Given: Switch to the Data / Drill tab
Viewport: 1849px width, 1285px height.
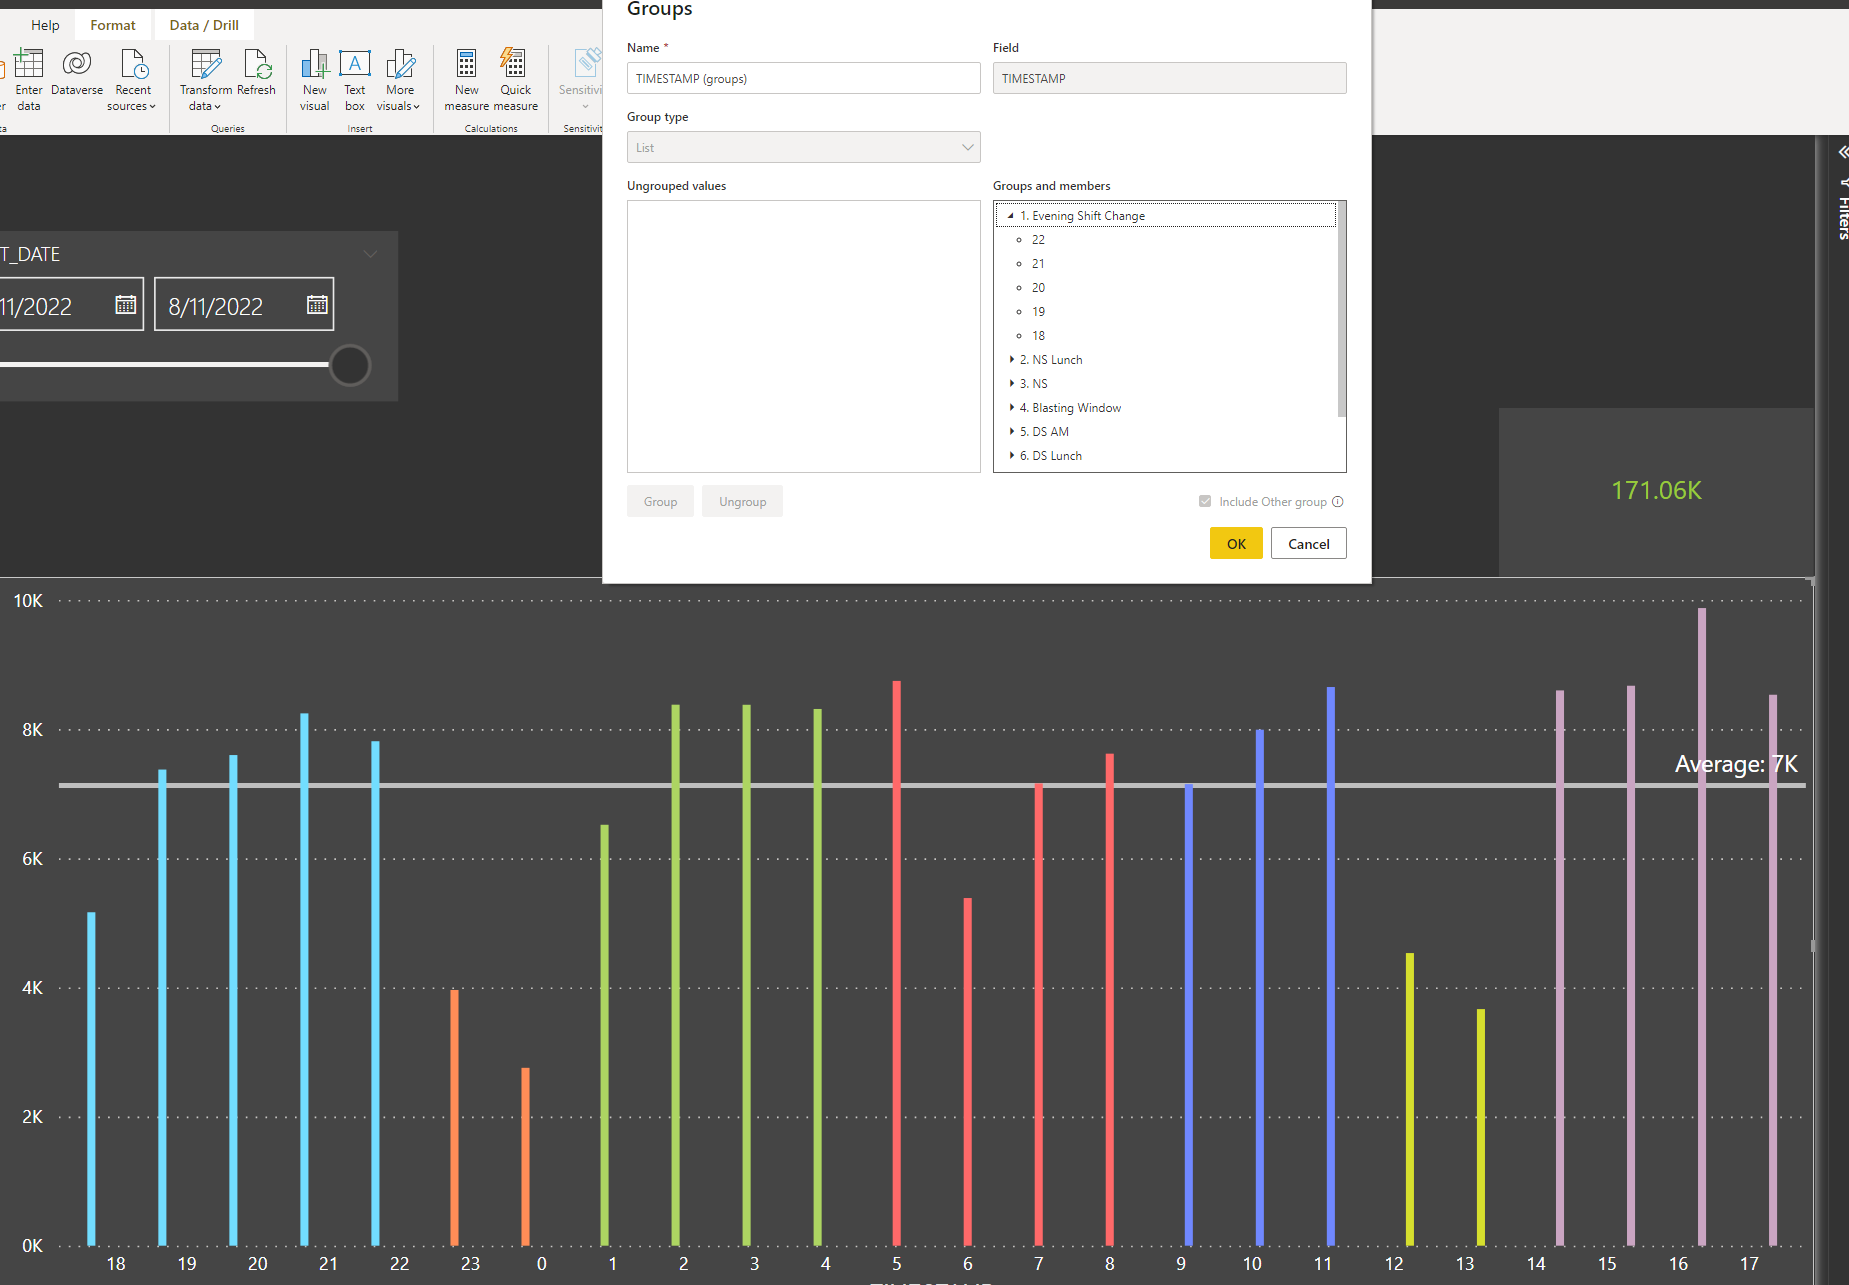Looking at the screenshot, I should coord(204,25).
